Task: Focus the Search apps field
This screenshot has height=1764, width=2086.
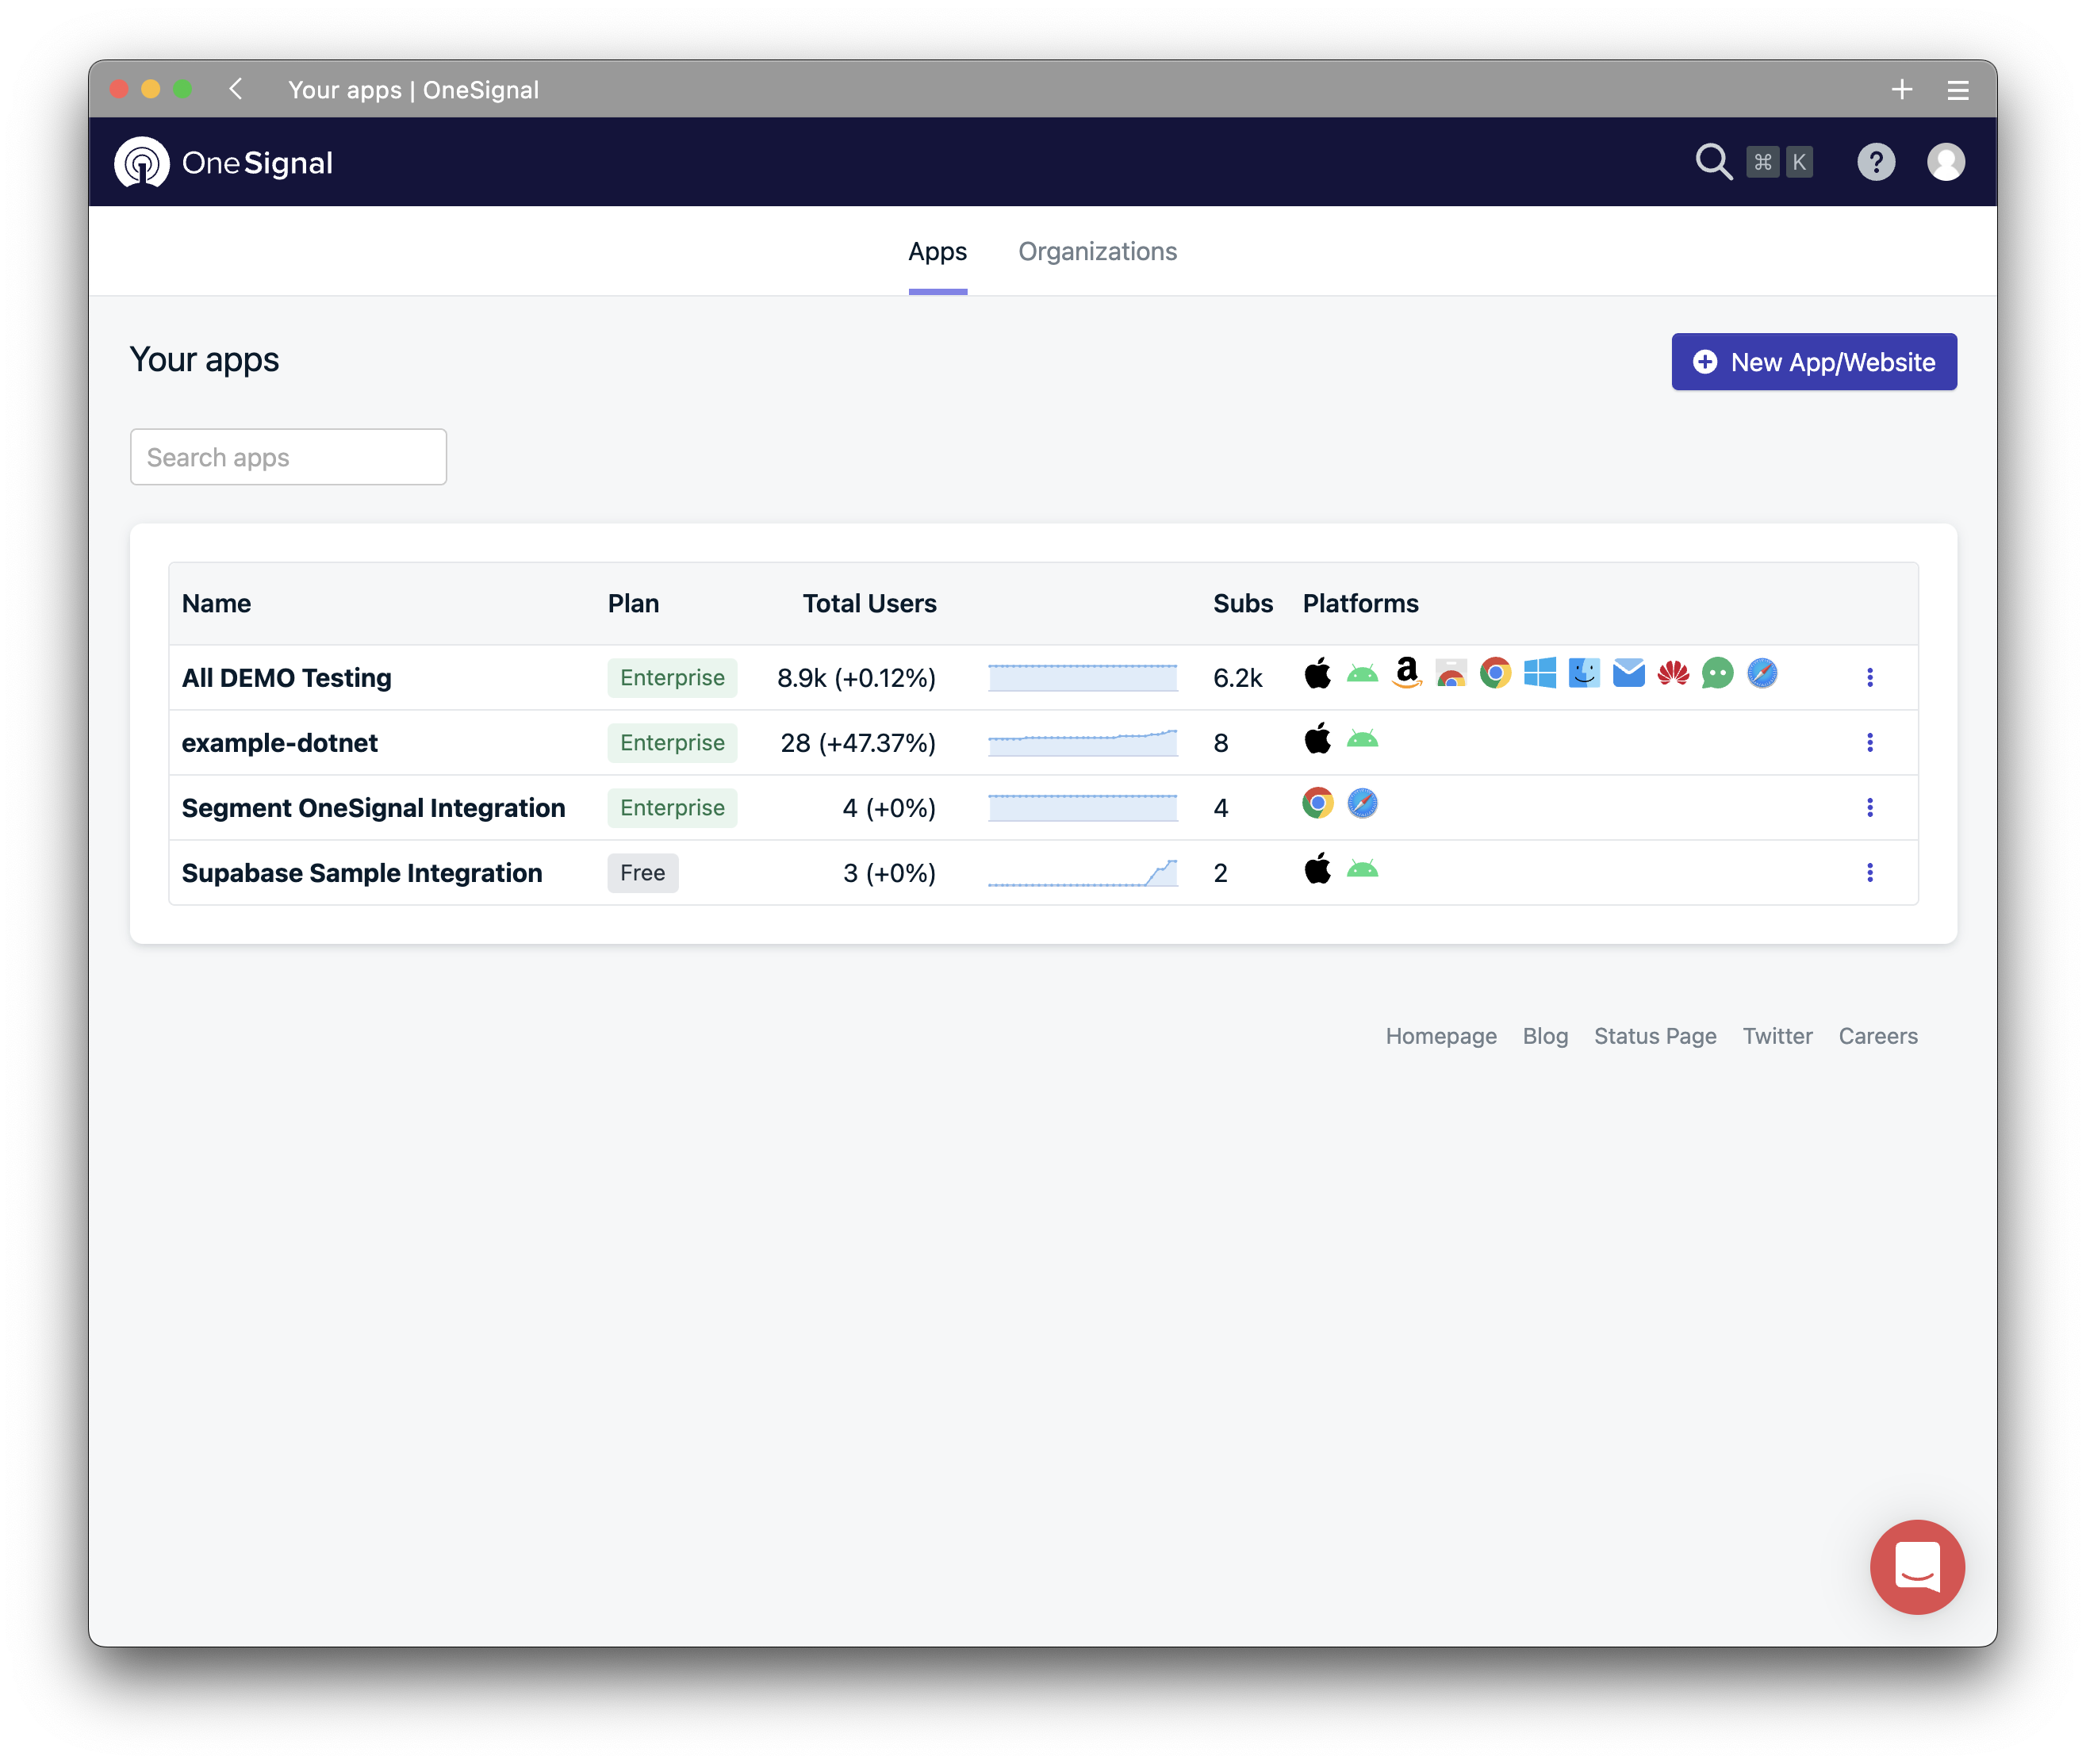Action: point(288,457)
